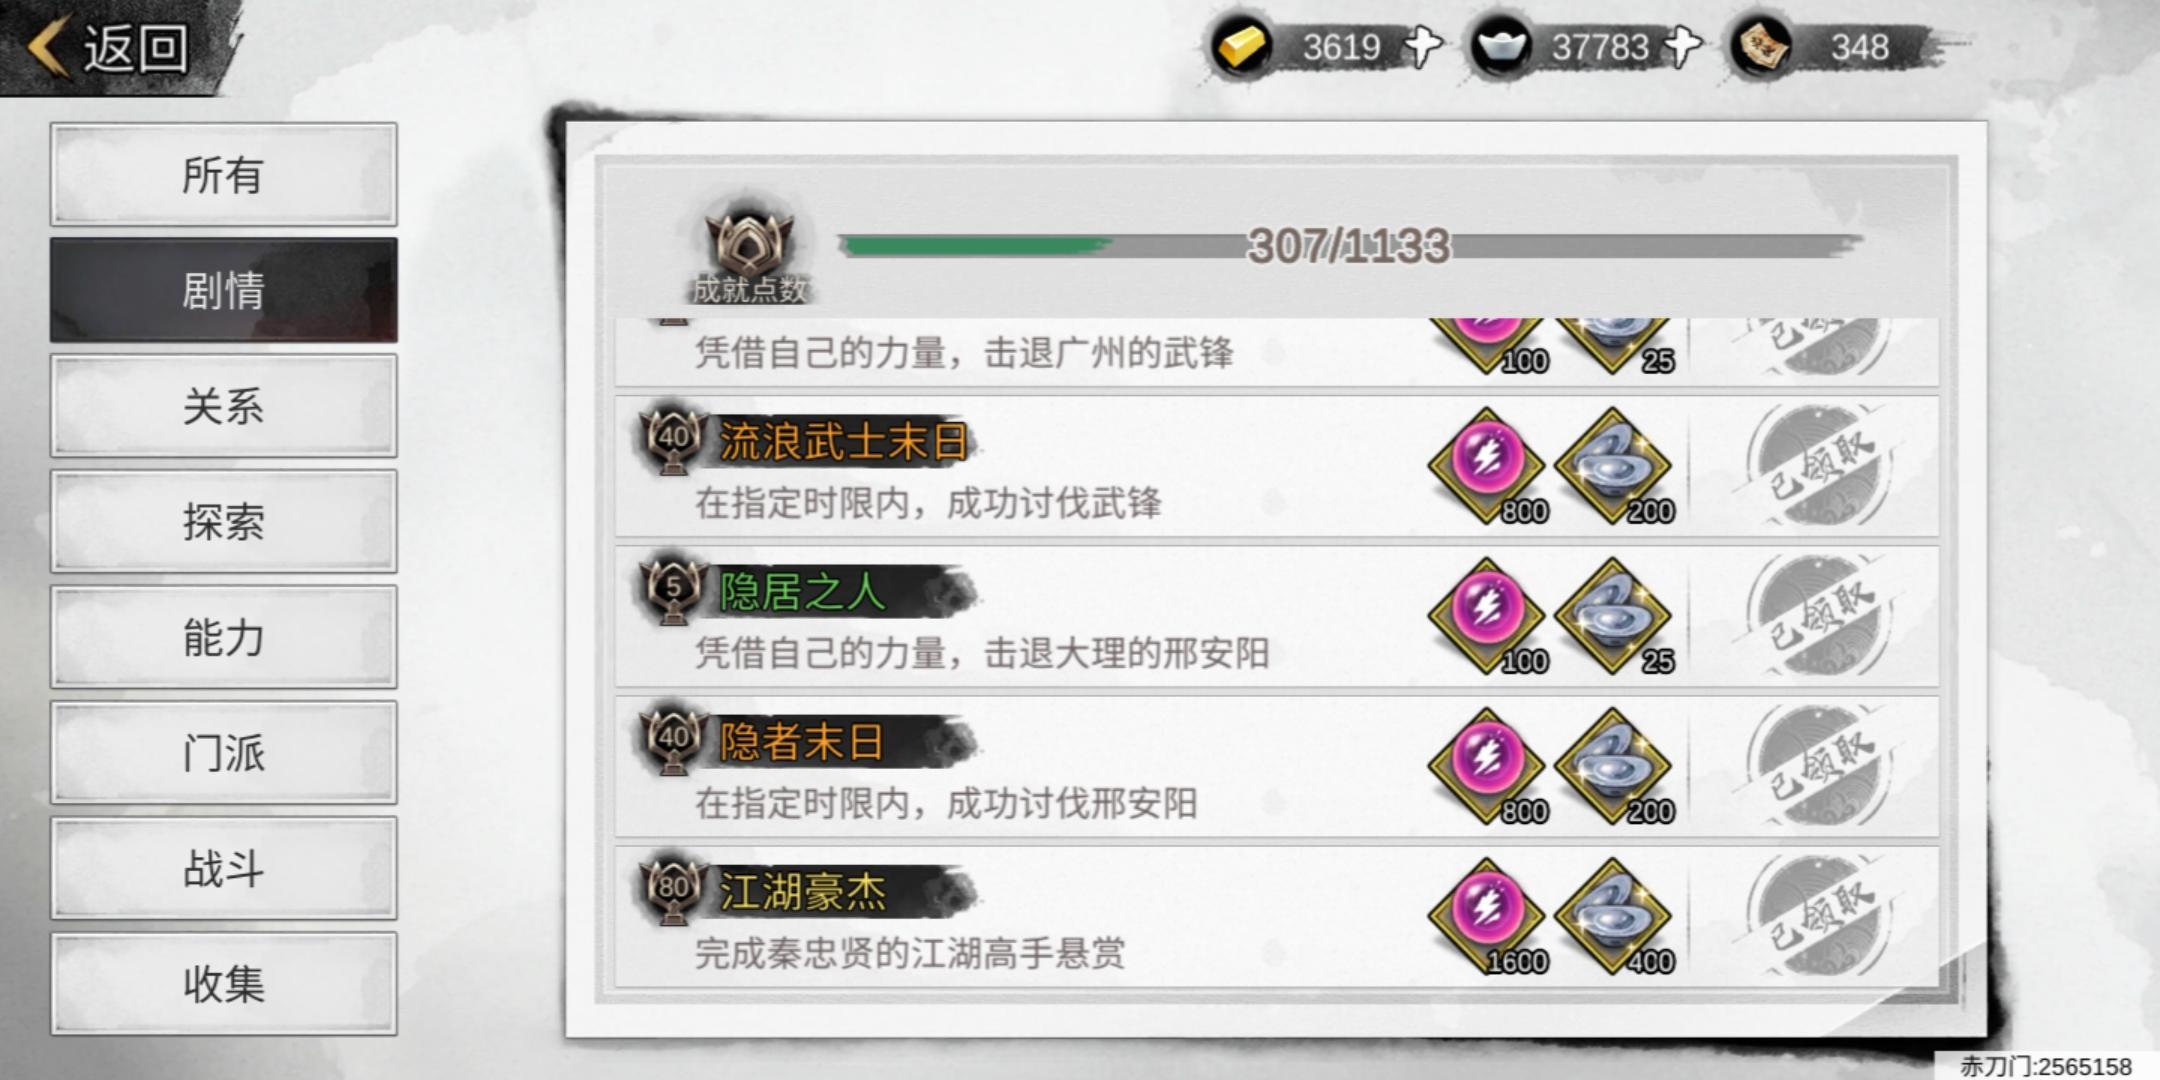This screenshot has width=2160, height=1080.
Task: Add gold via plus icon beside 3619
Action: [x=1422, y=46]
